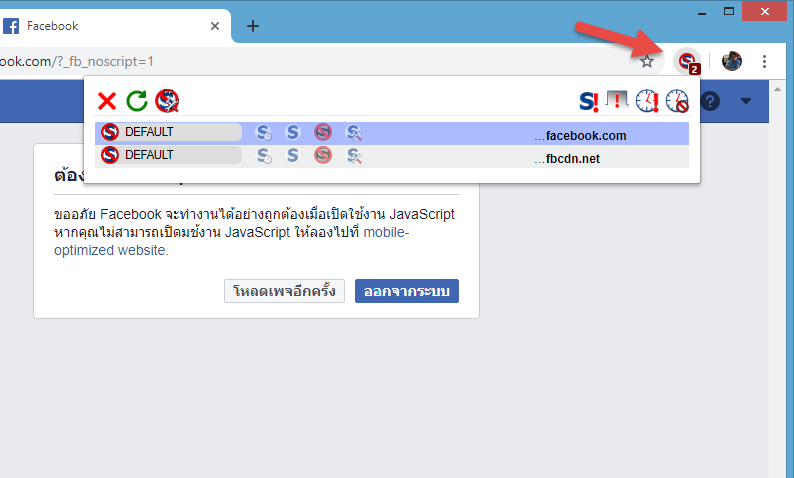
Task: Click the green reload icon in NoScript popup
Action: (137, 101)
